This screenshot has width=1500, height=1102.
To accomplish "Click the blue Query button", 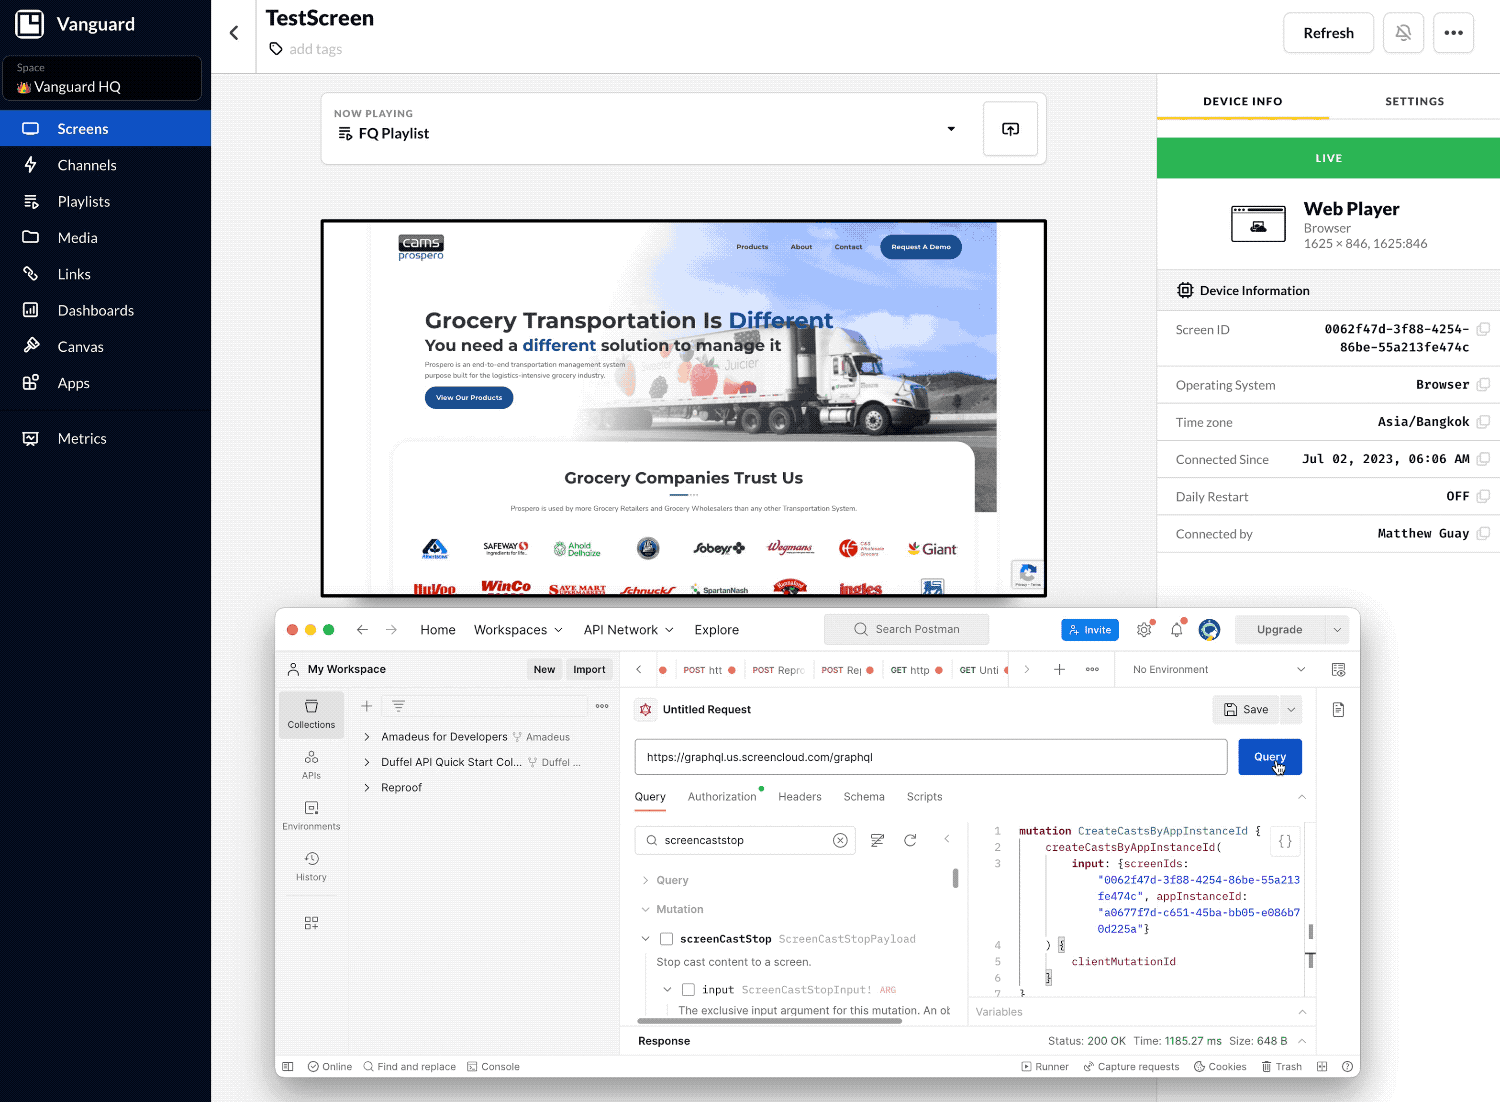I will pos(1270,757).
